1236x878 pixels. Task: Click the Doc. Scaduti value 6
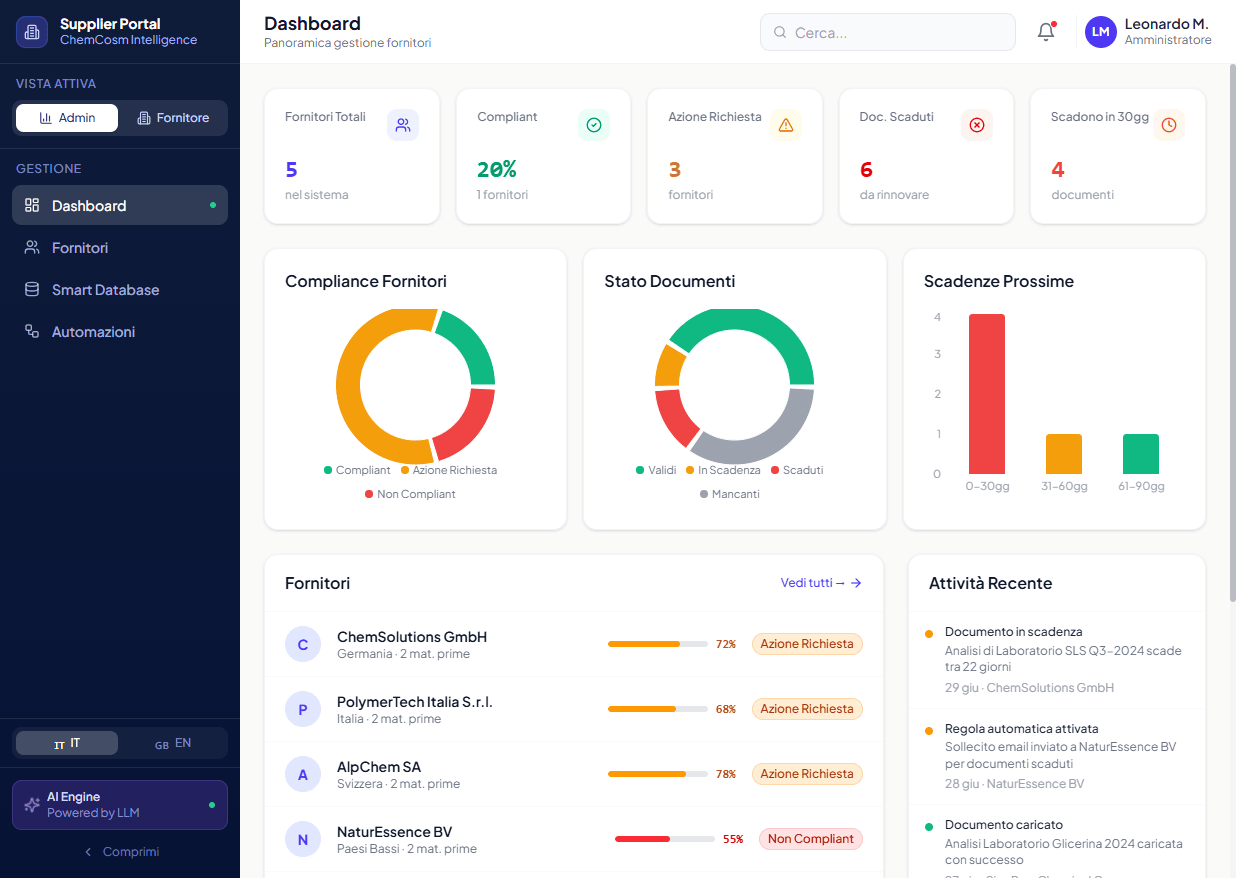coord(866,169)
